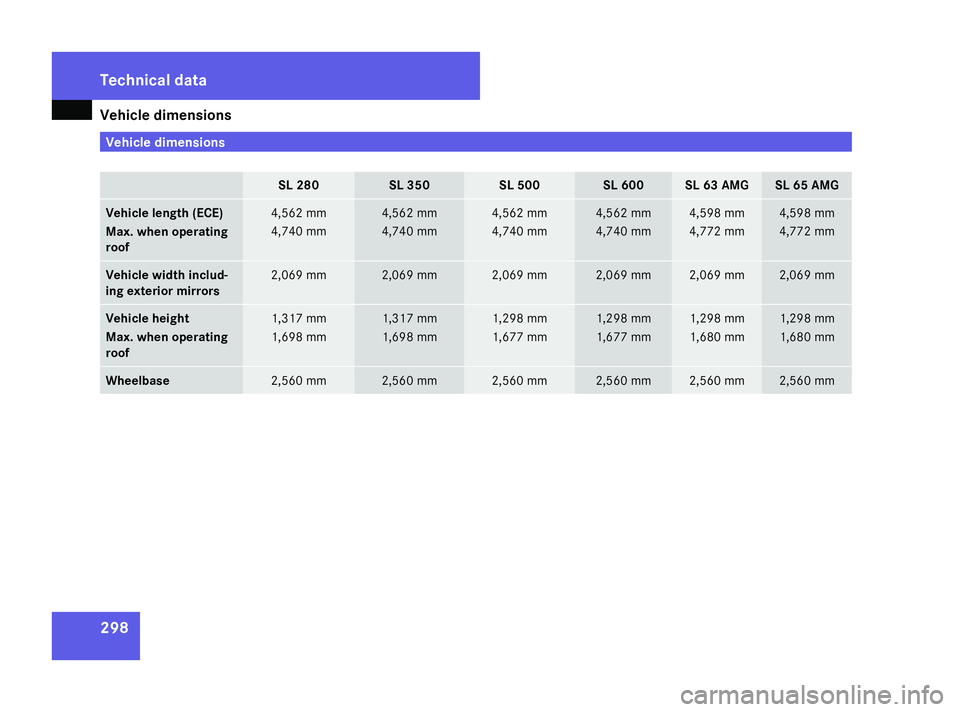Select SL 280 vehicle length '4,562 mm'
960x712 pixels.
tap(299, 213)
